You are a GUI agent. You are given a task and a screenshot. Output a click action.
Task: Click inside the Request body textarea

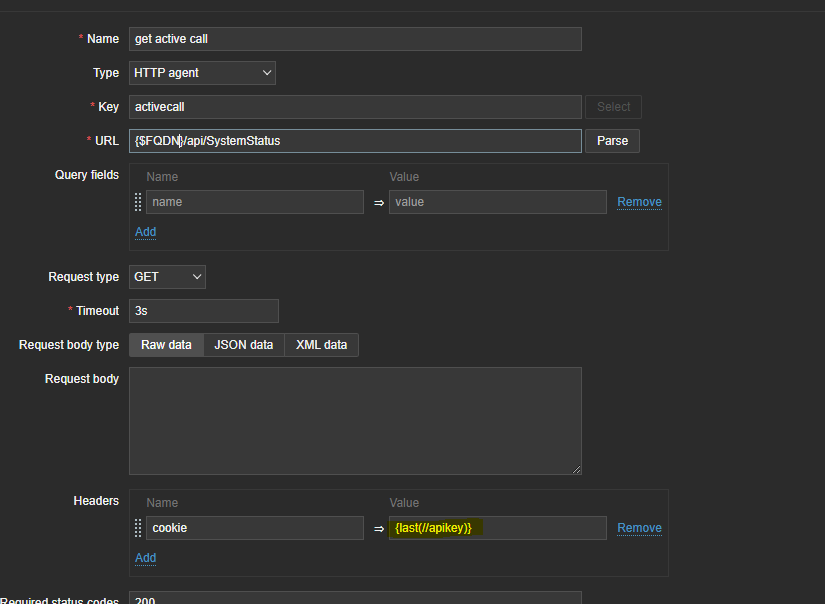click(355, 420)
